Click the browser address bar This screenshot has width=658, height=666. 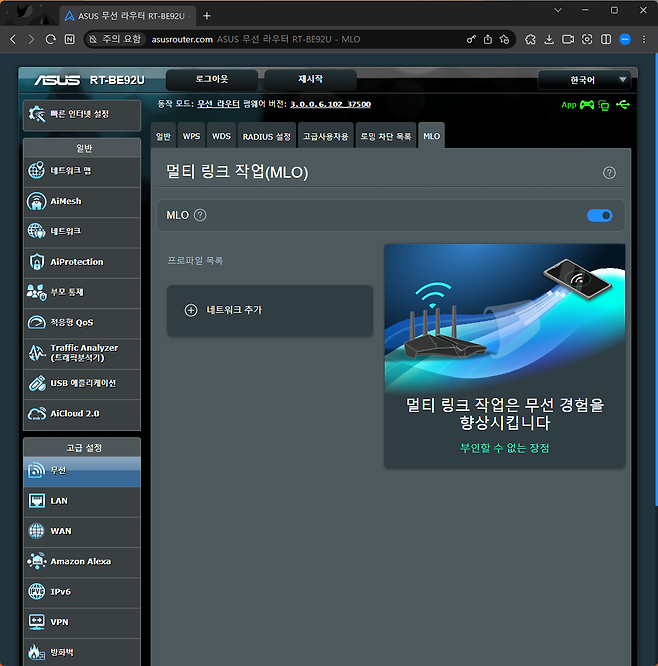300,39
